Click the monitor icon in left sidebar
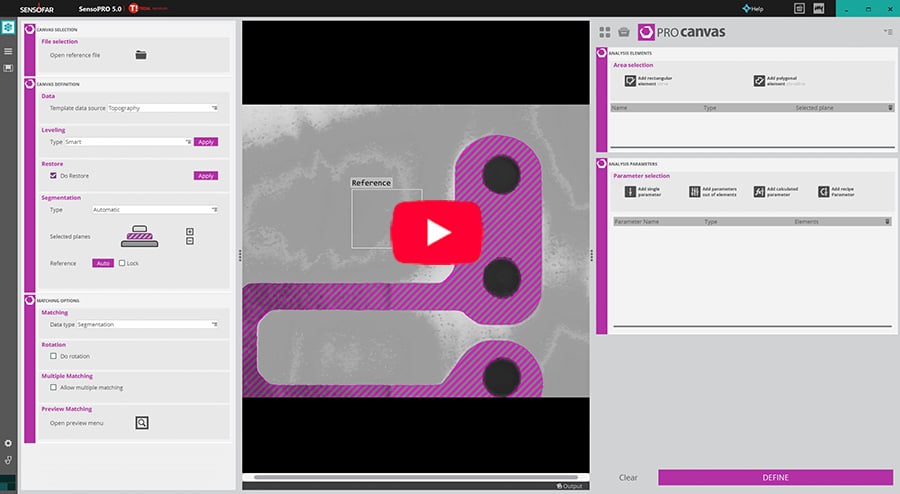The height and width of the screenshot is (494, 900). click(x=8, y=68)
